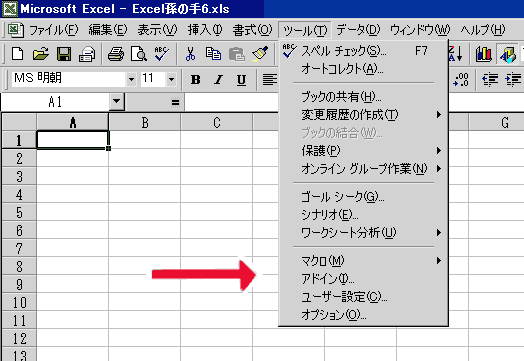Click the Save floppy disk icon

[63, 54]
